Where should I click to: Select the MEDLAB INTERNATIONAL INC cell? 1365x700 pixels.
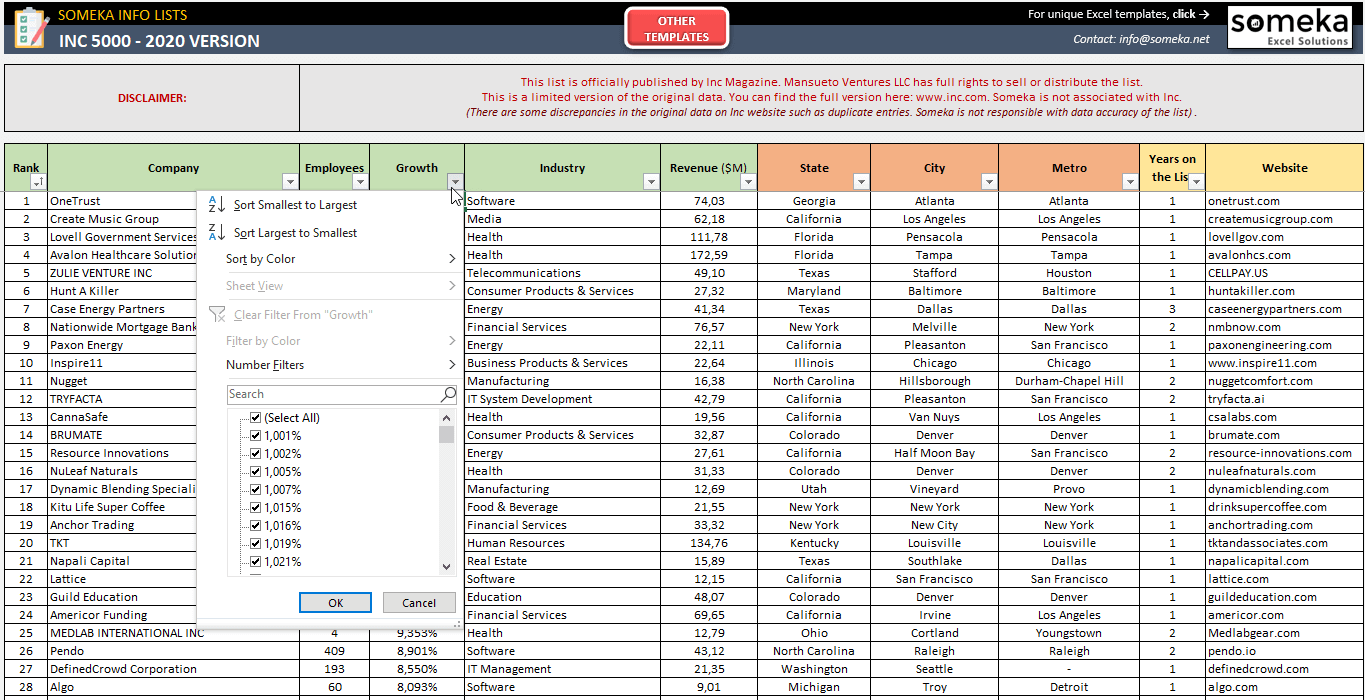pos(173,633)
